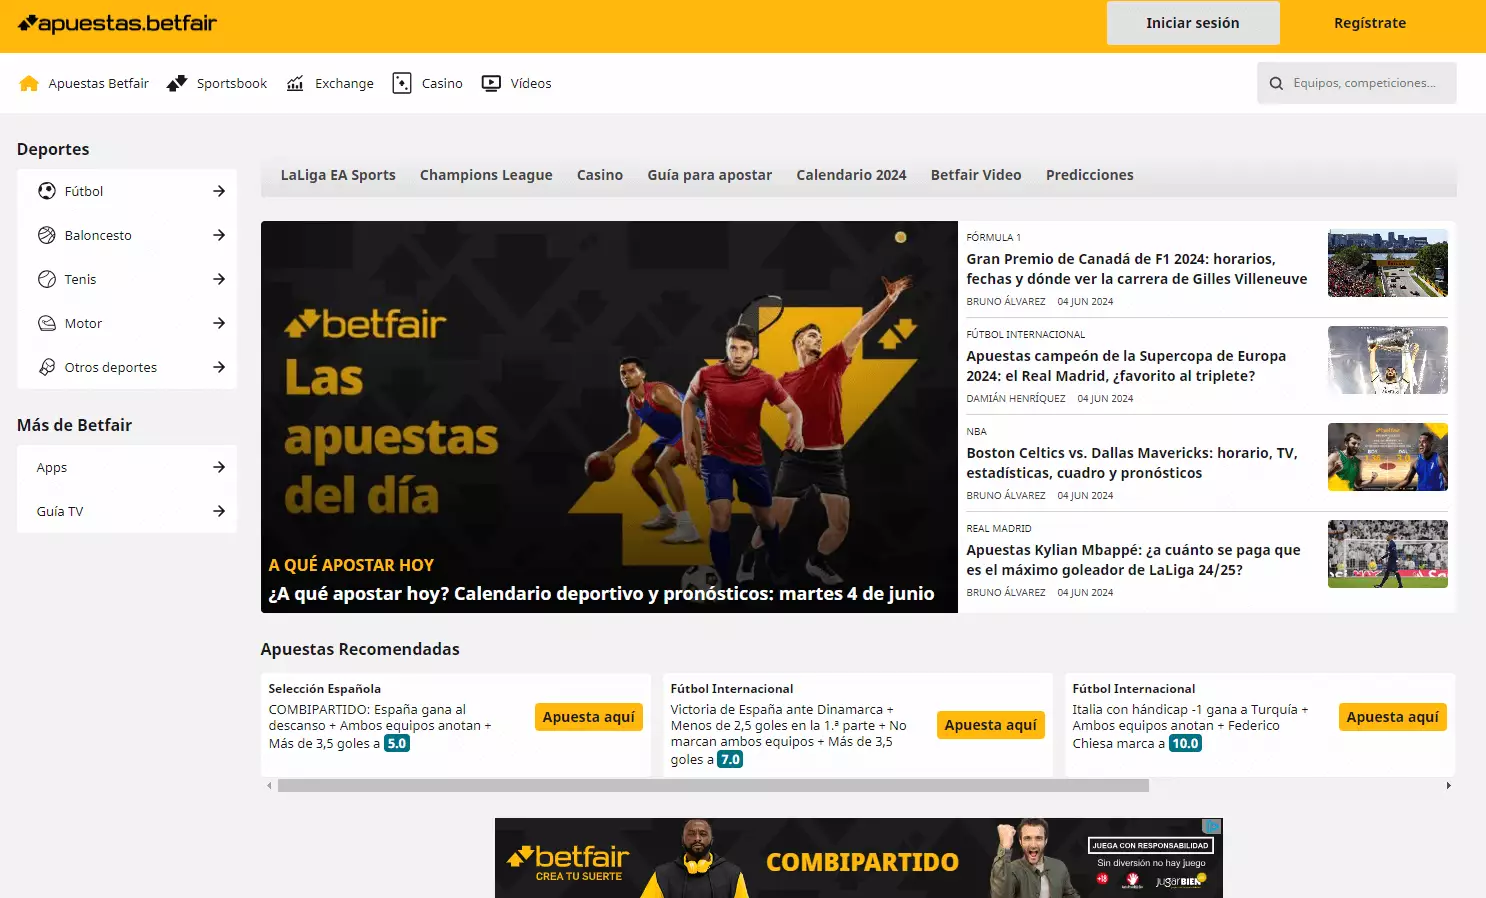The width and height of the screenshot is (1486, 898).
Task: Click the Vídeos play-screen icon
Action: pyautogui.click(x=491, y=83)
